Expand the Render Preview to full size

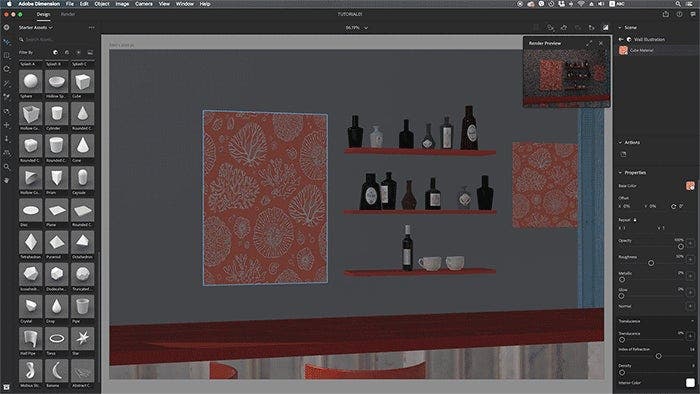point(589,43)
